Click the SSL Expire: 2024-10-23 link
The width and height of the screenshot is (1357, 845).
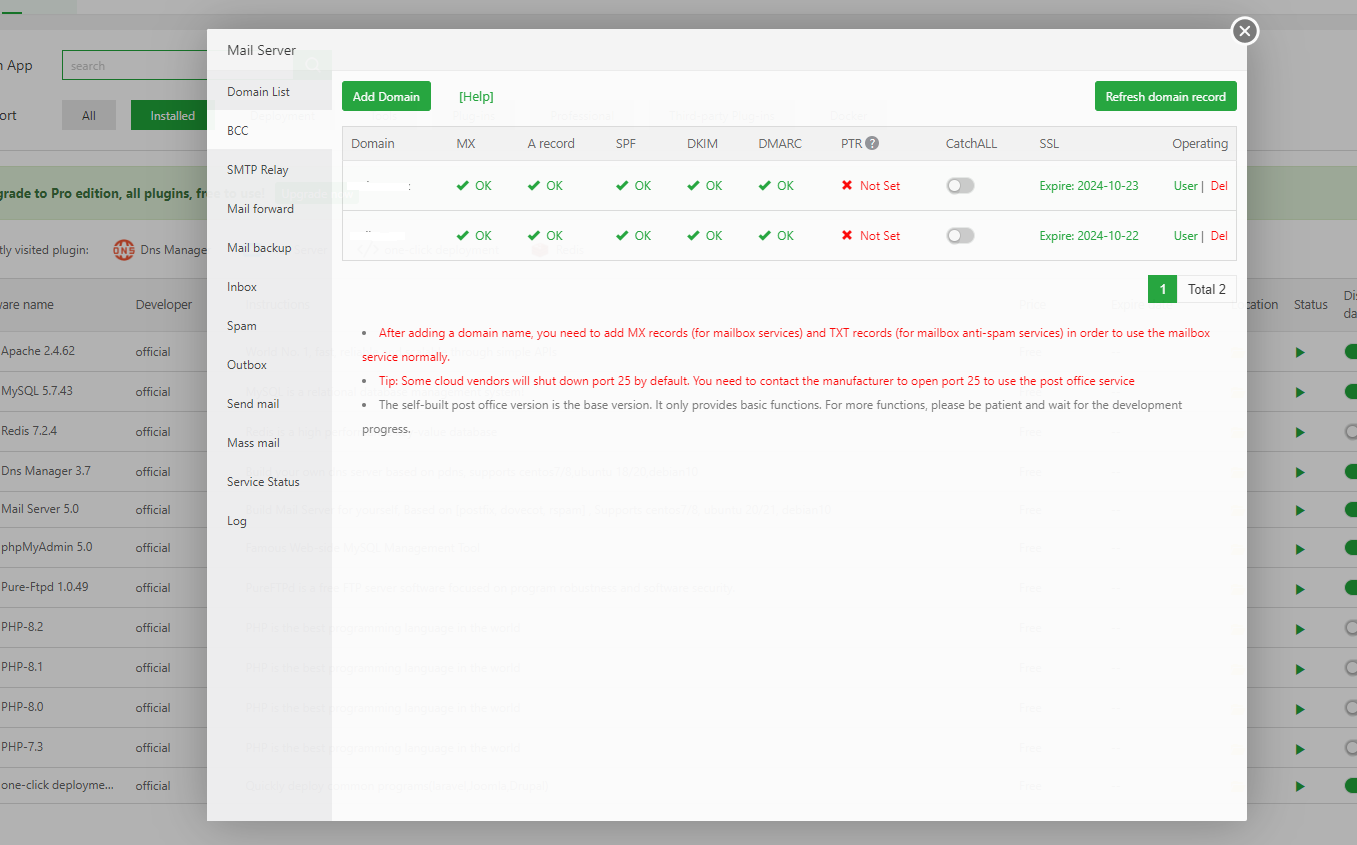click(1089, 186)
